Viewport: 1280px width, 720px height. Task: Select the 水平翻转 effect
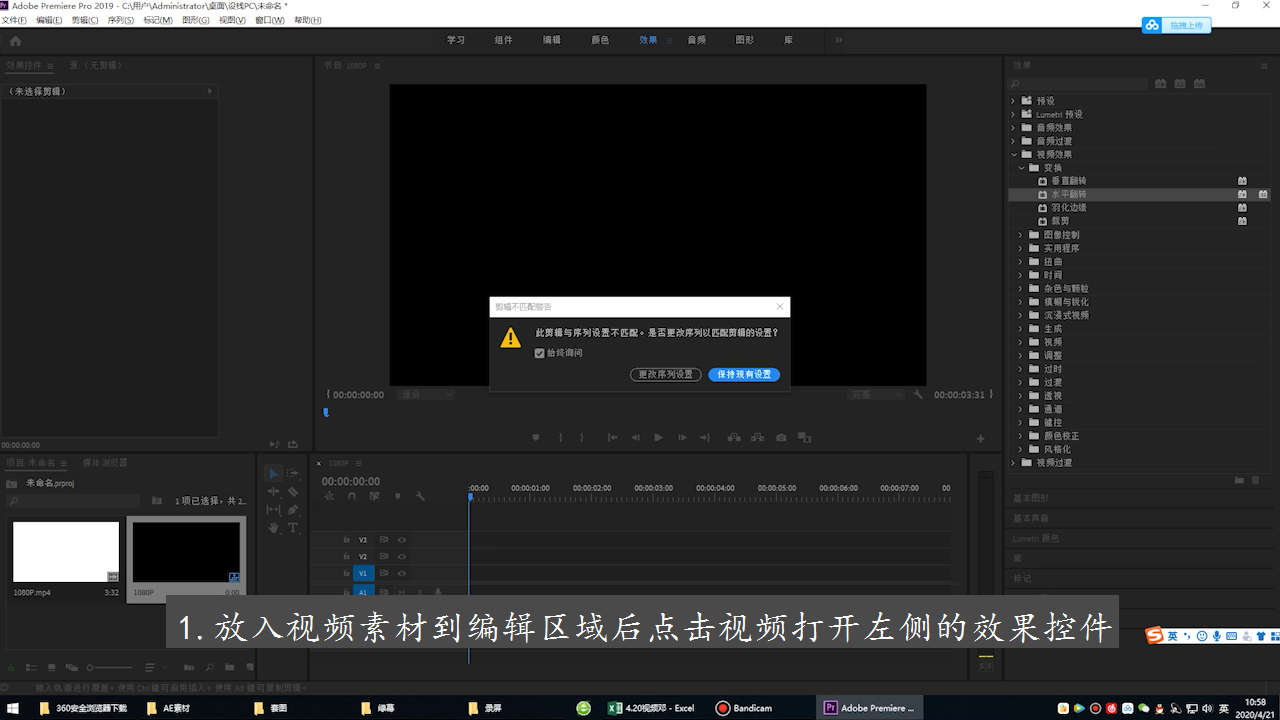click(x=1069, y=194)
